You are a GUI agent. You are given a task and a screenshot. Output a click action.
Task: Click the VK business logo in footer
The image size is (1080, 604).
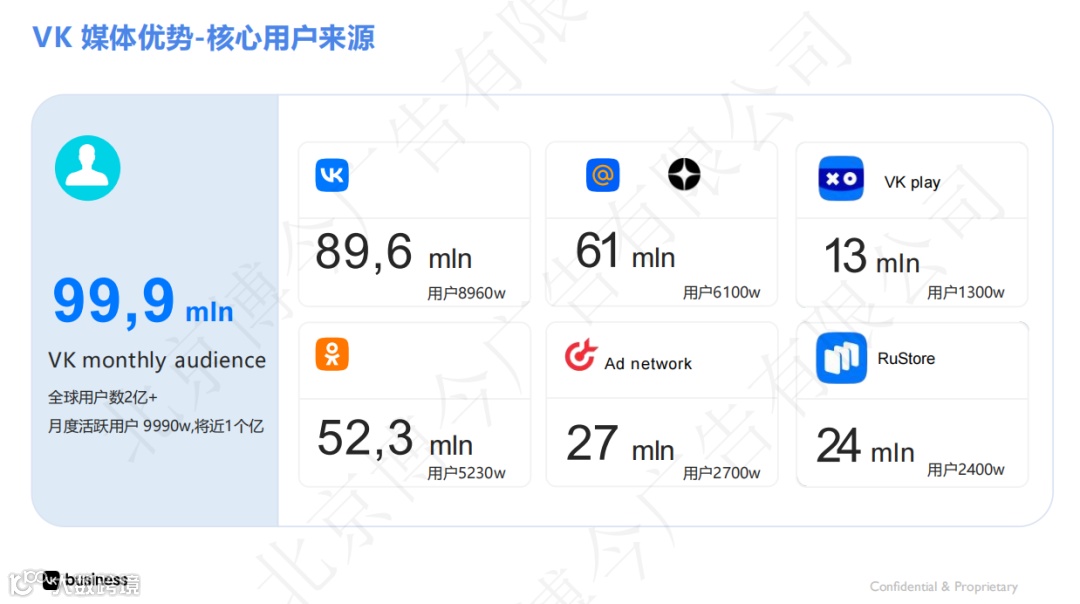[85, 581]
